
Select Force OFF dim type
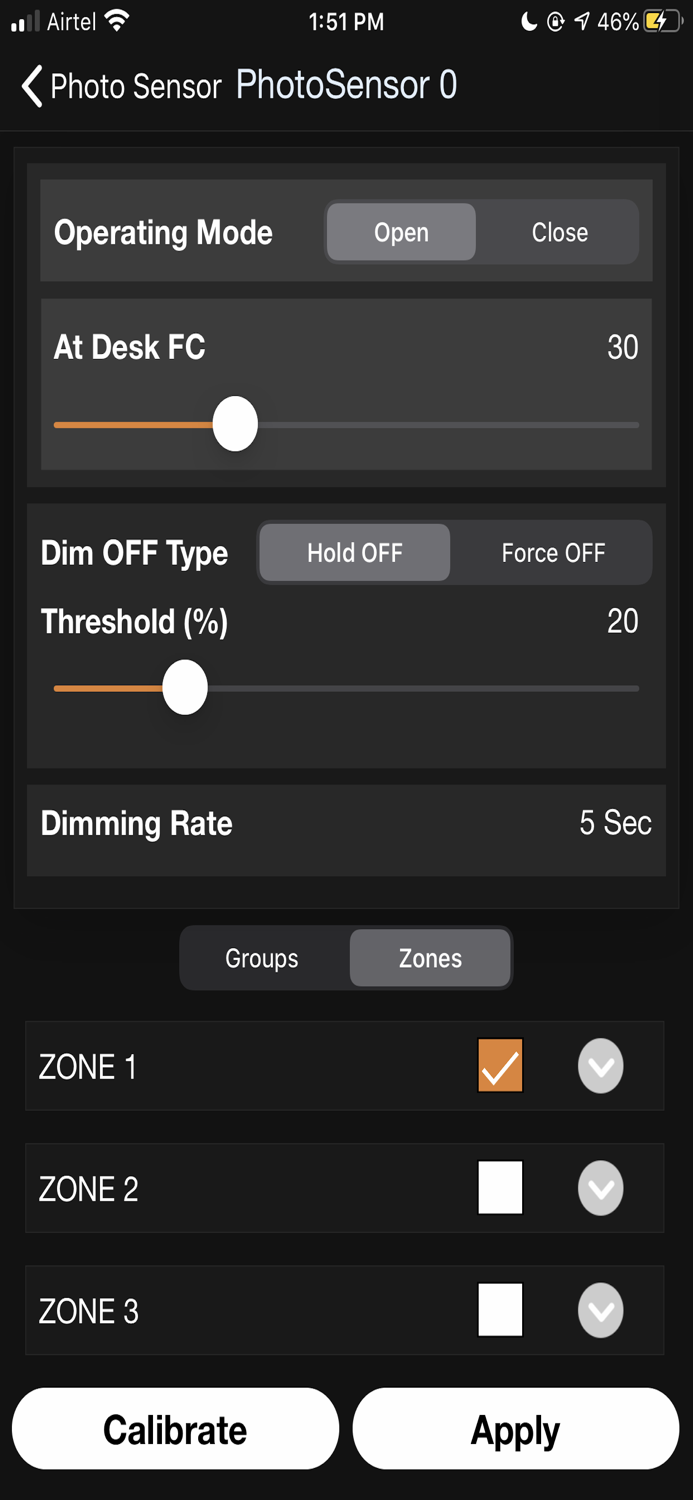[552, 552]
